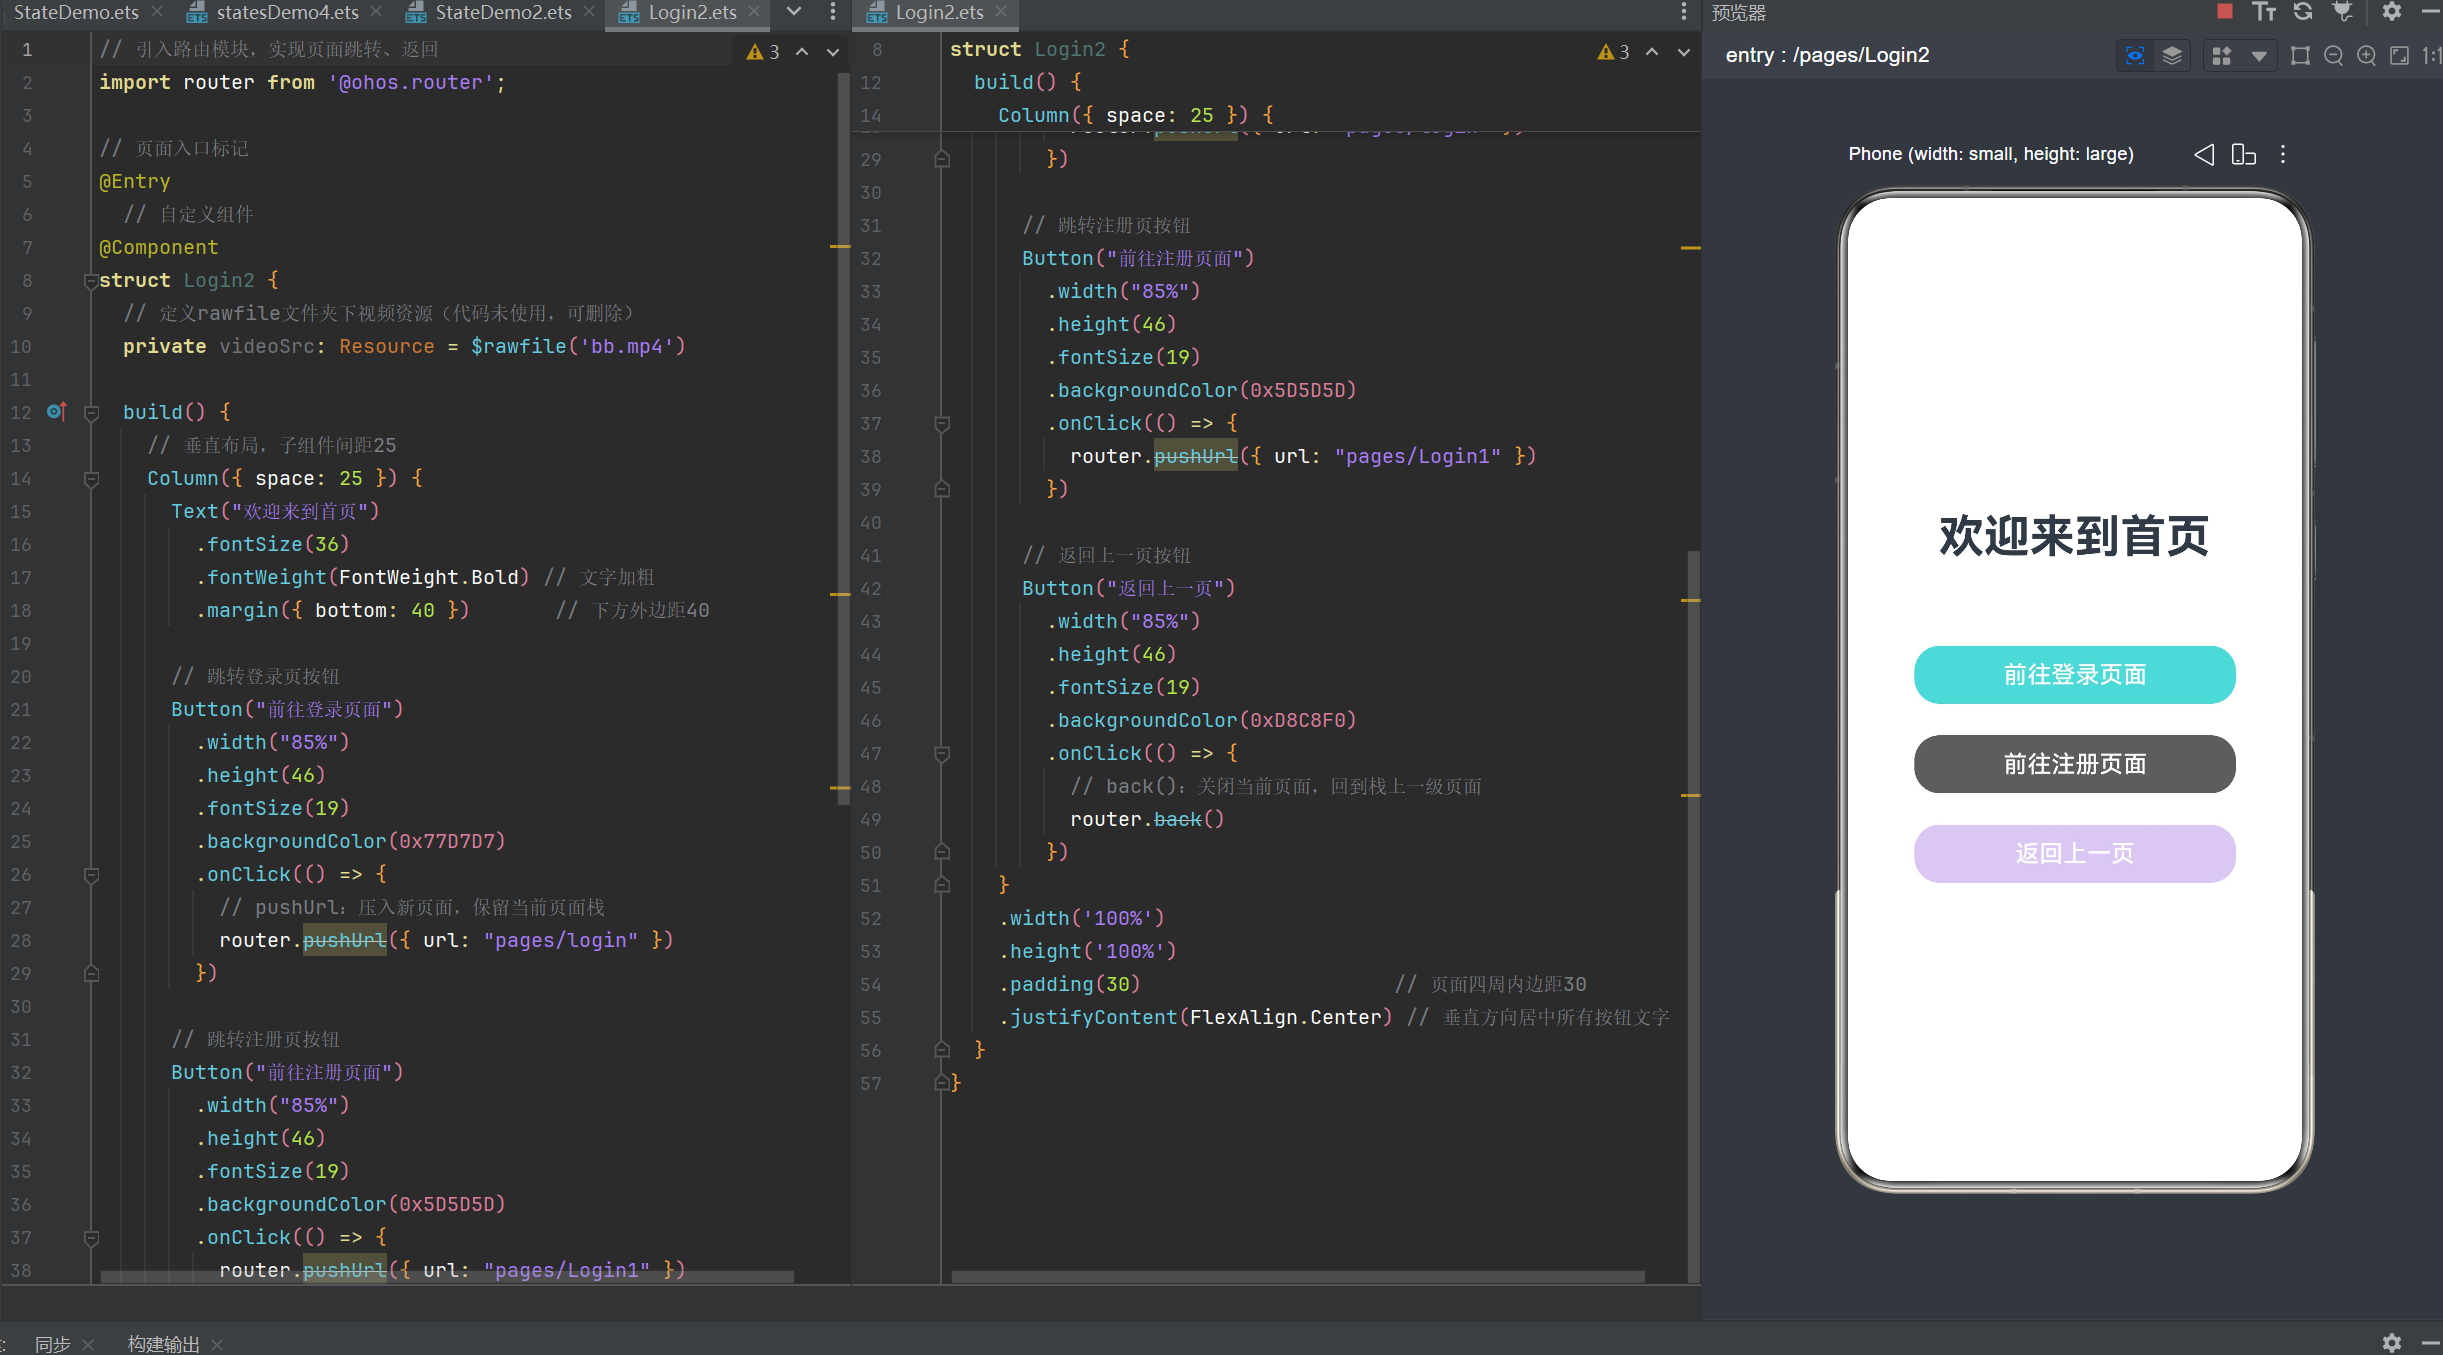Go to previous highlighted problem in left editor
This screenshot has height=1355, width=2443.
(x=802, y=52)
